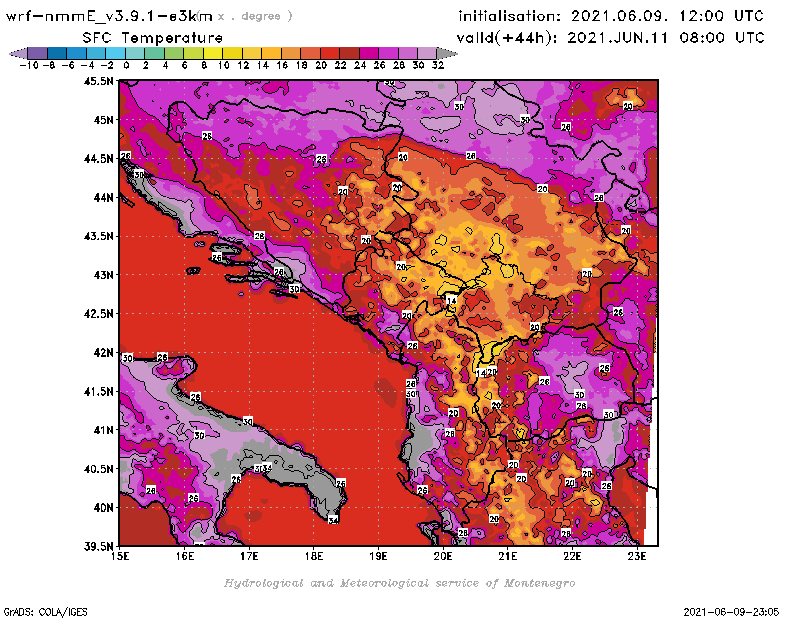This screenshot has height=618, width=800.
Task: Click the 40.5N latitude axis label
Action: click(98, 468)
